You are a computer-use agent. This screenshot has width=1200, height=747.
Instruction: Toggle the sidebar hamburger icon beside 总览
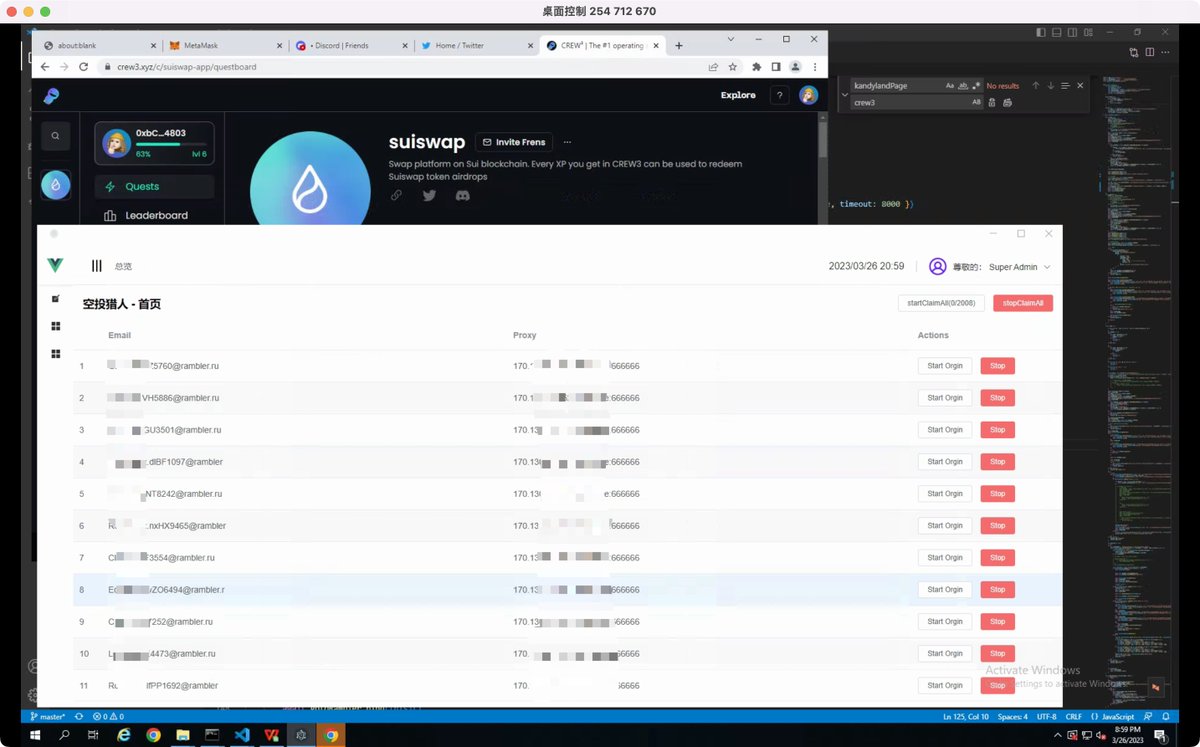tap(97, 266)
